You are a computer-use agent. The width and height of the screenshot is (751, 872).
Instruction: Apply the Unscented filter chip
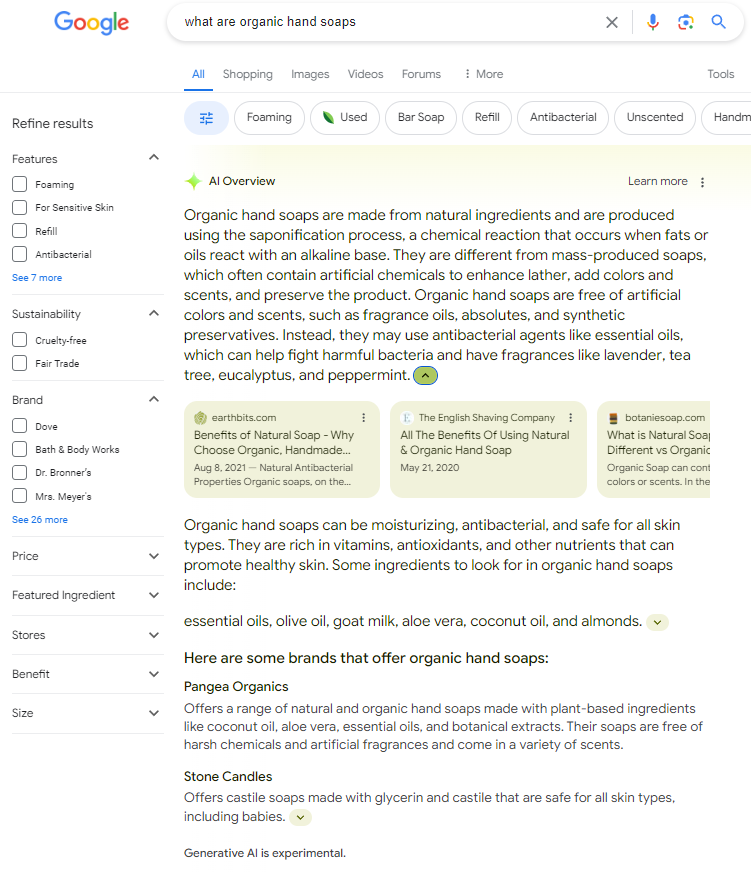point(655,118)
